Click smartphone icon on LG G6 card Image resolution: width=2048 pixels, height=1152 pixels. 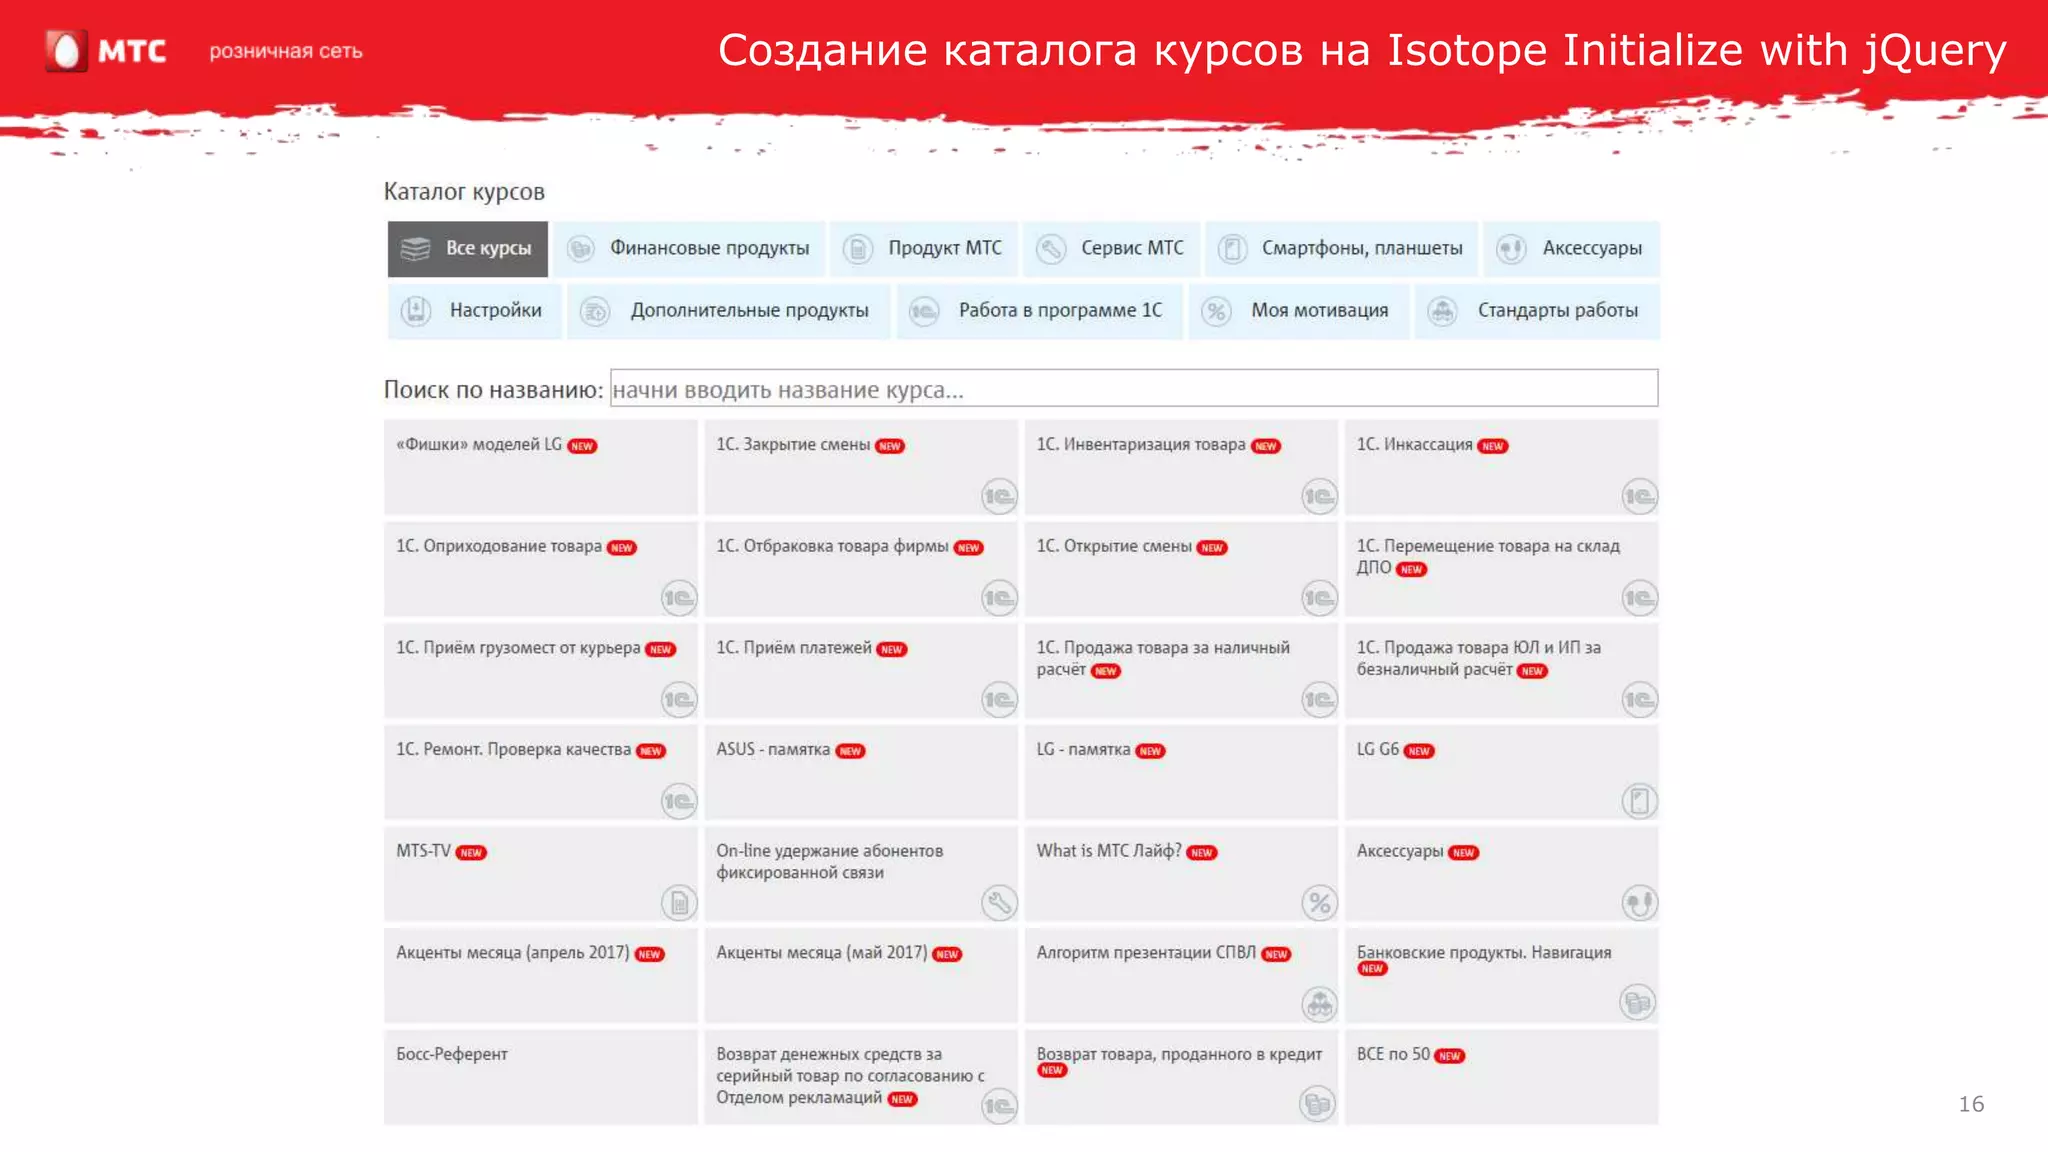click(x=1639, y=801)
